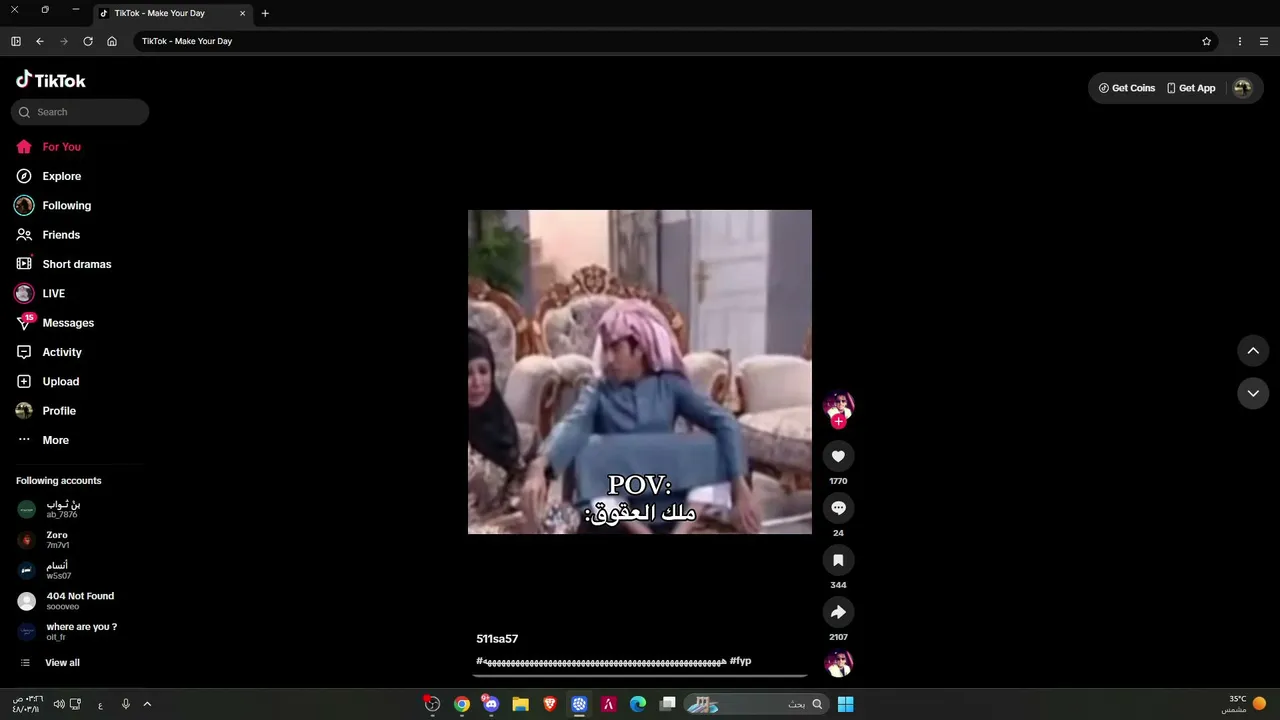This screenshot has width=1280, height=720.
Task: Click the TikTok search field
Action: (x=80, y=112)
